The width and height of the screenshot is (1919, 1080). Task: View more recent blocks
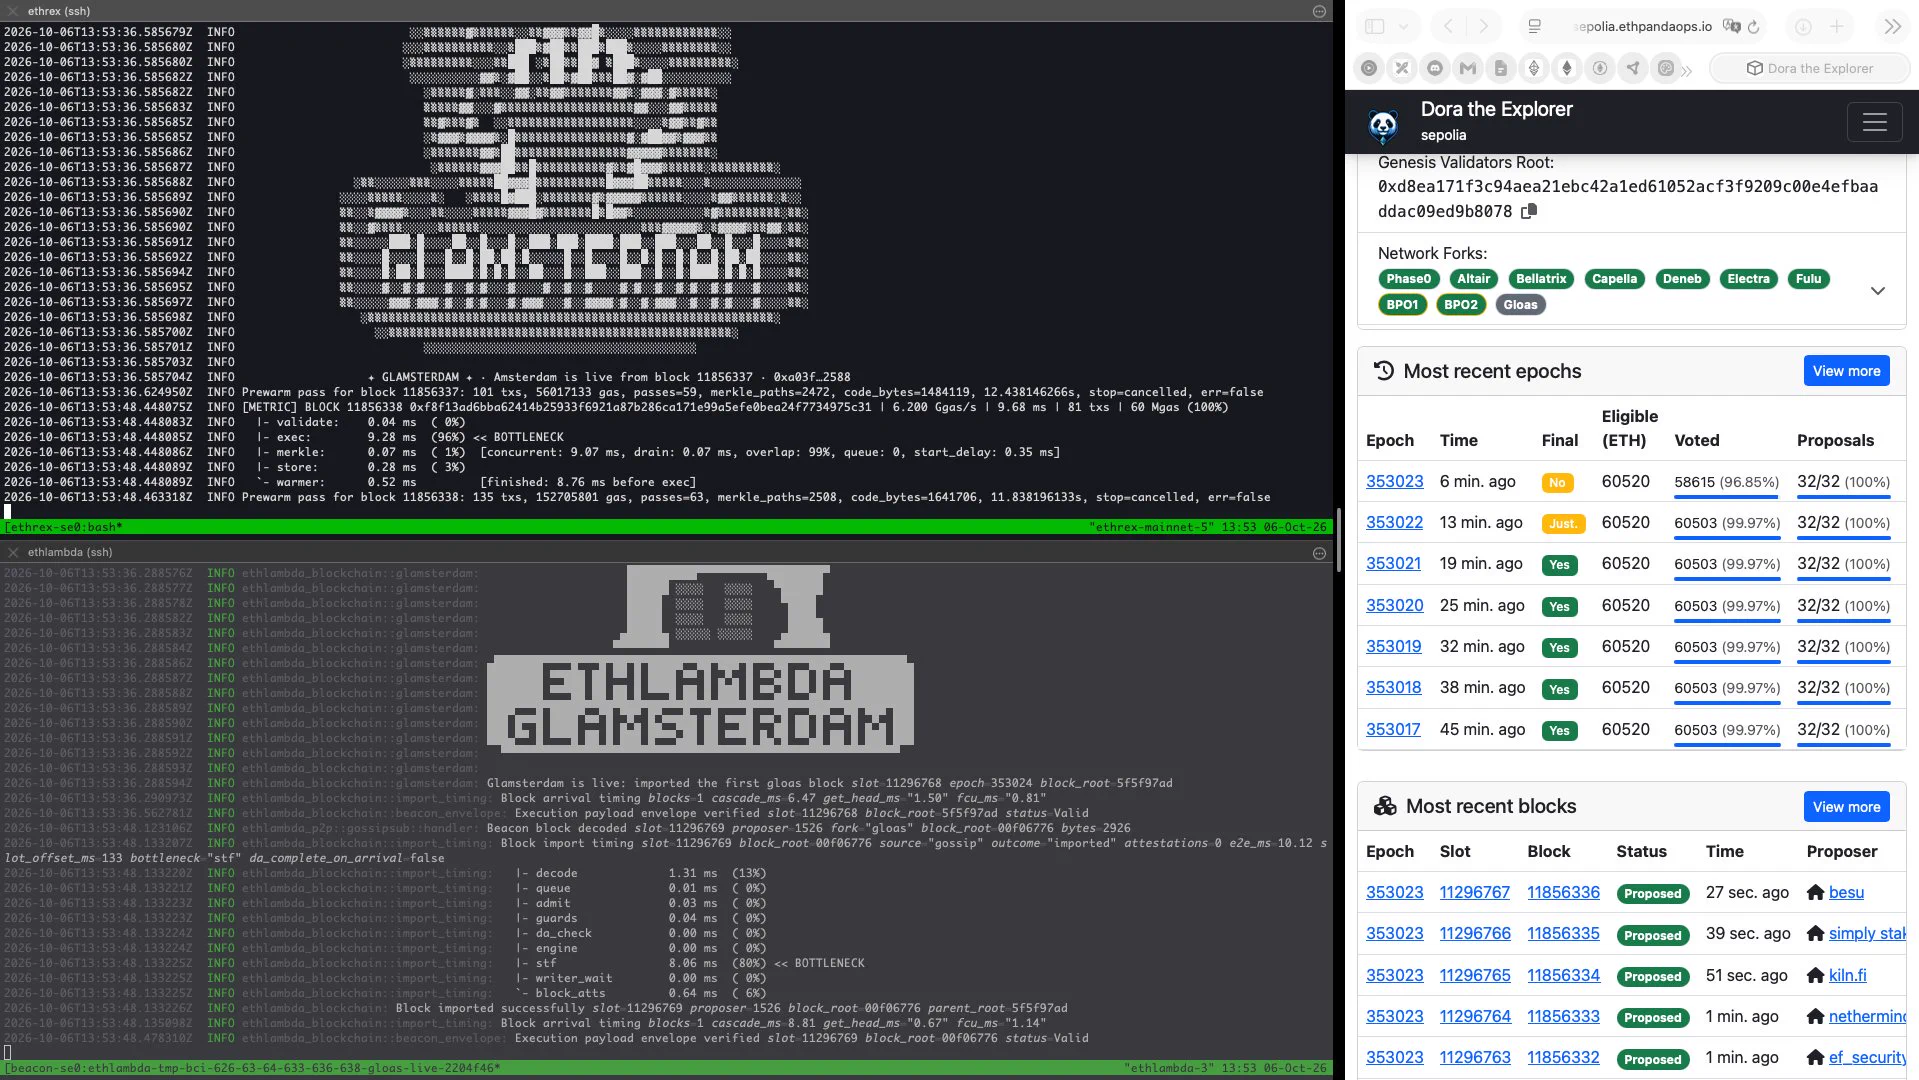pyautogui.click(x=1846, y=807)
